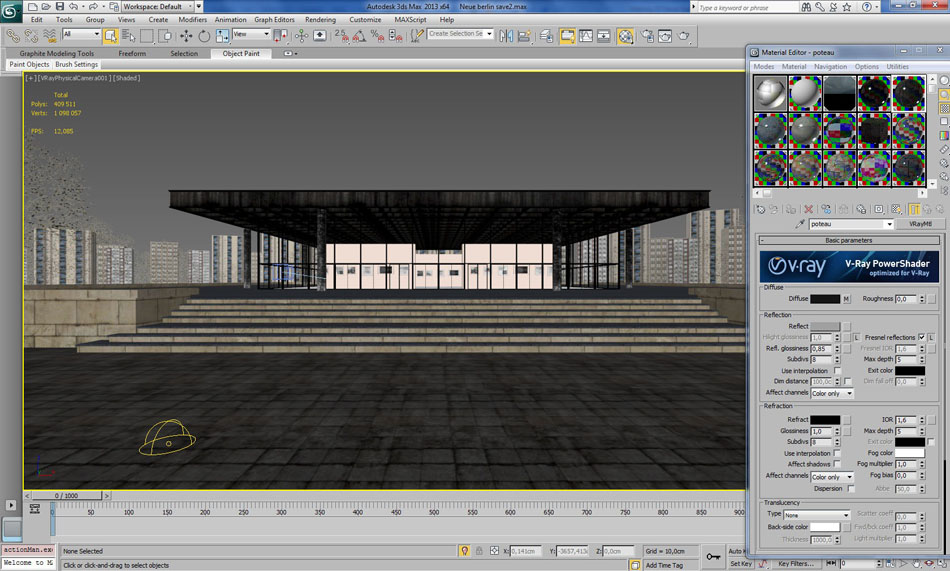Enable reflection Use interpolation checkbox

837,371
